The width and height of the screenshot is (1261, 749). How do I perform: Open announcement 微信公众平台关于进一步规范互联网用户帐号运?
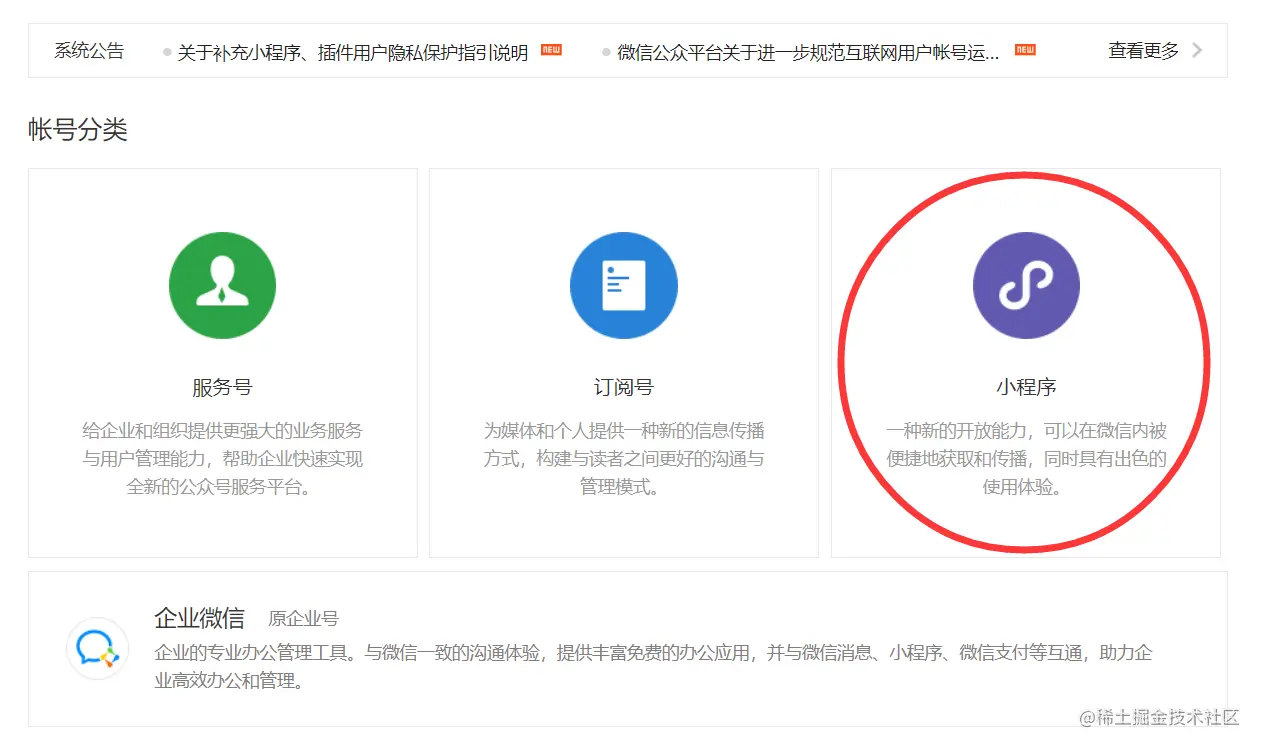pyautogui.click(x=808, y=53)
